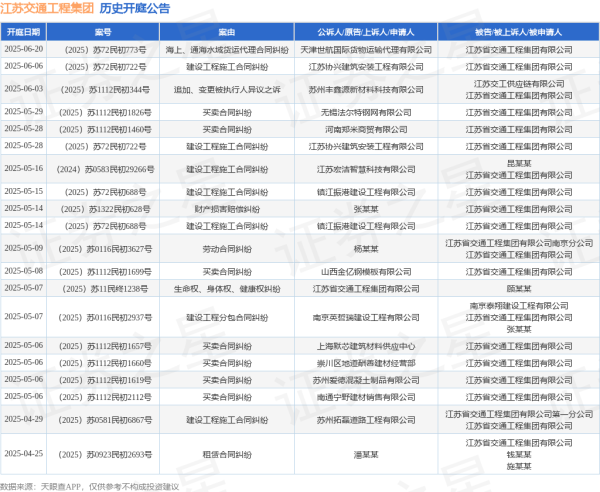This screenshot has width=600, height=492.
Task: Click 天津世航国际货物运输代理有限公司 plaintiff cell
Action: [x=366, y=50]
